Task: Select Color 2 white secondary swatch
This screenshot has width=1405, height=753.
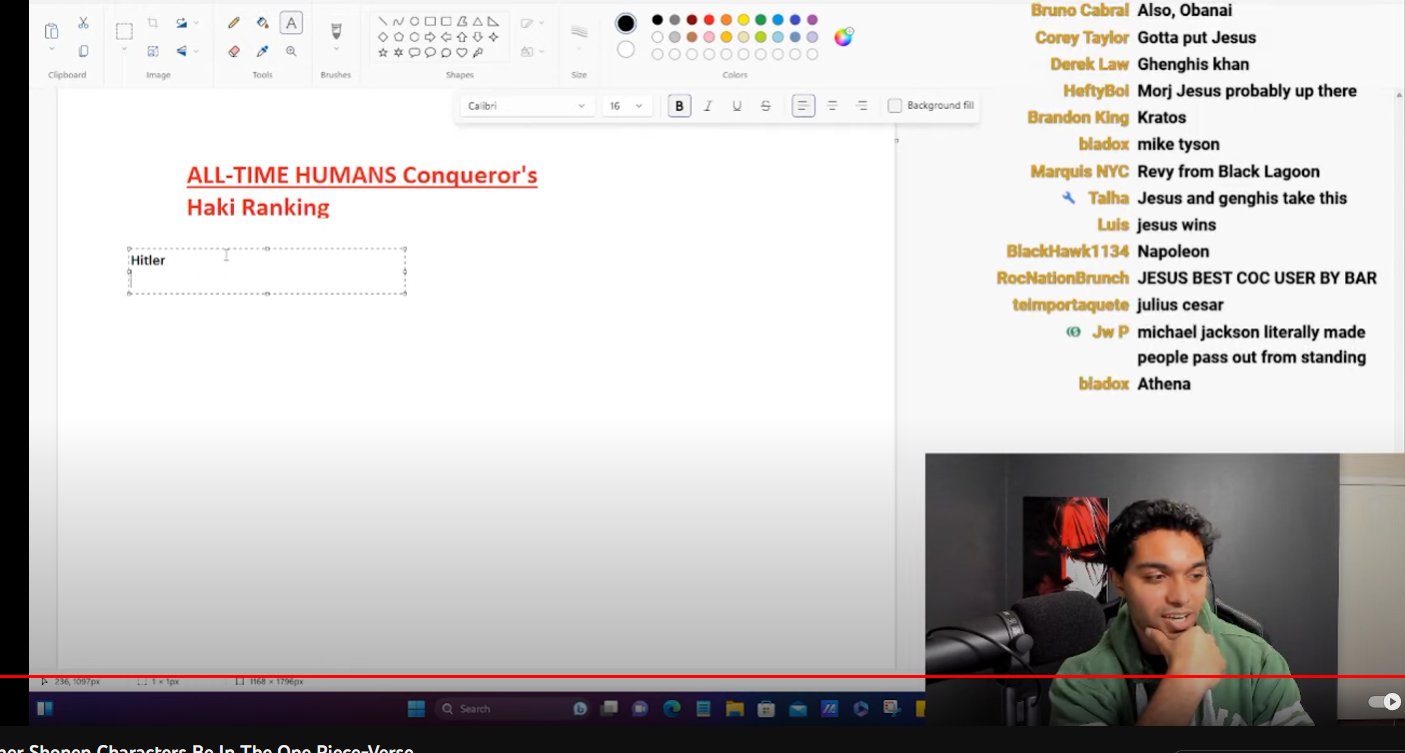Action: pos(626,49)
